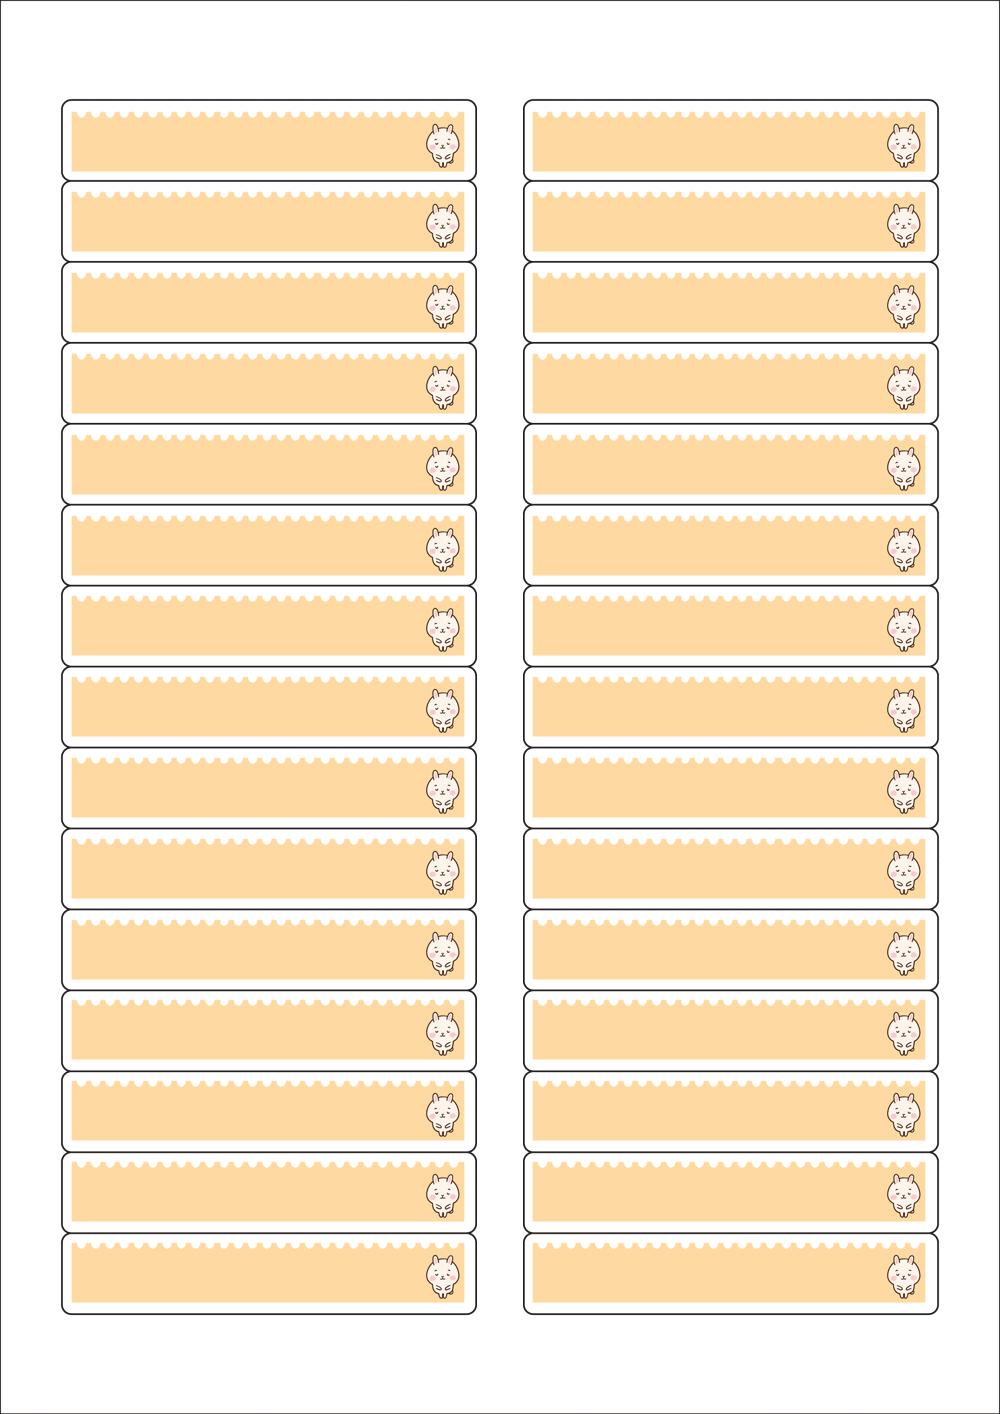This screenshot has height=1414, width=1000.
Task: Click the rabbit in right column's eighth label
Action: pos(903,711)
